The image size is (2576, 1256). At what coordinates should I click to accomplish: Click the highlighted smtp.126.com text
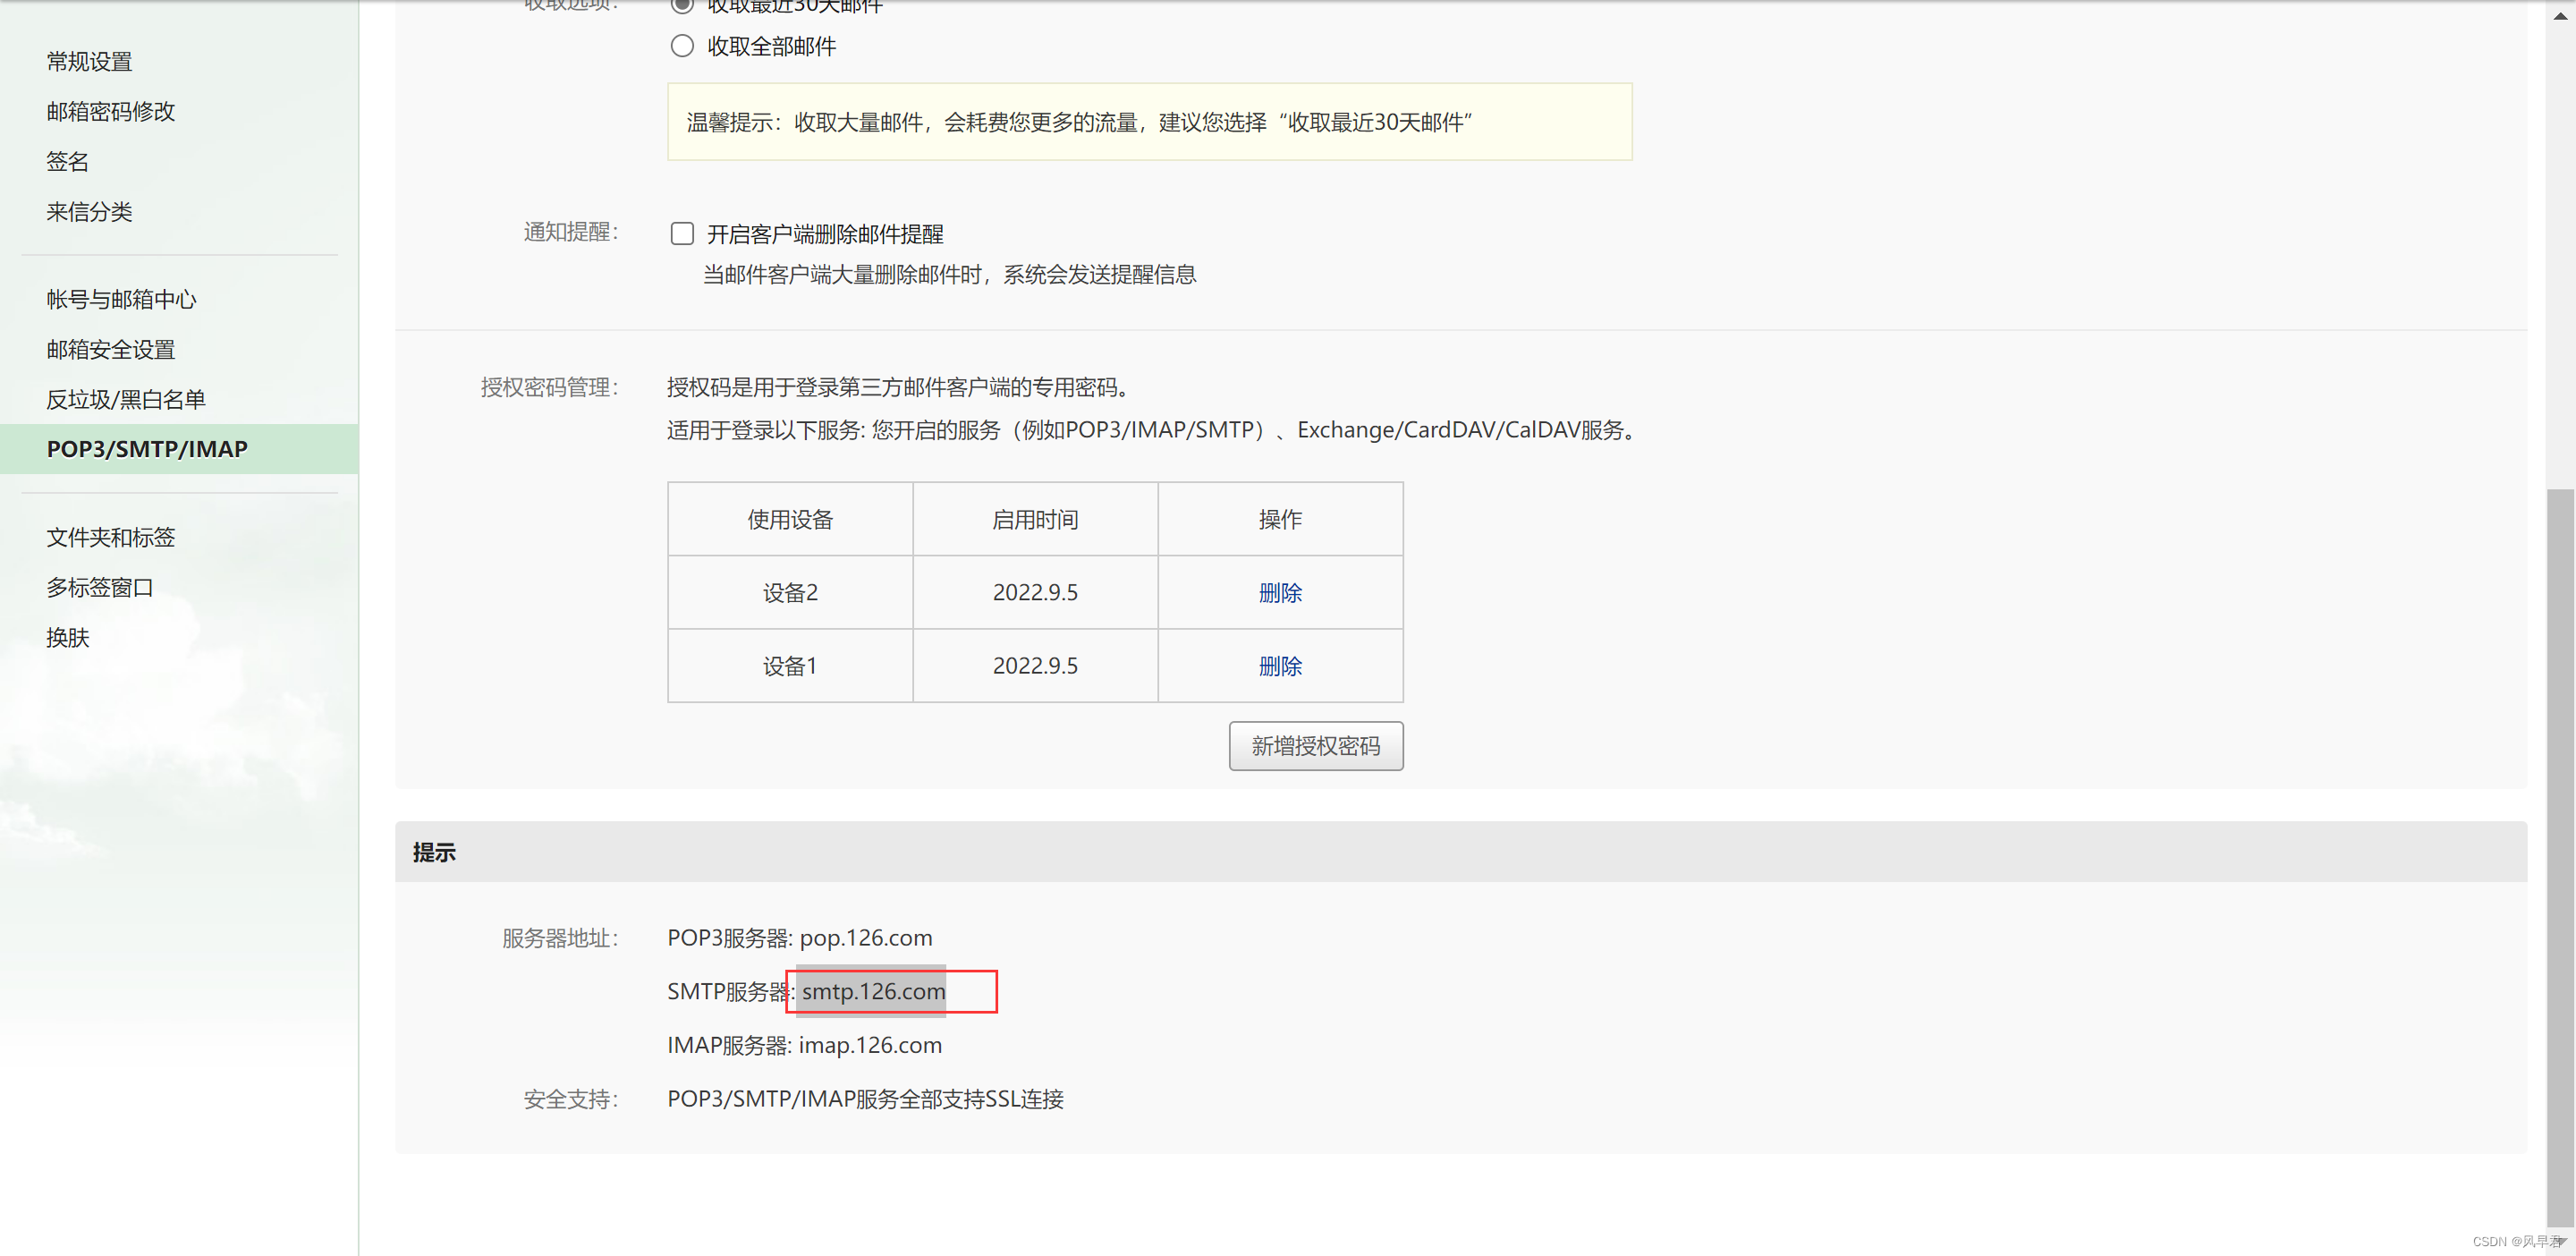[873, 991]
